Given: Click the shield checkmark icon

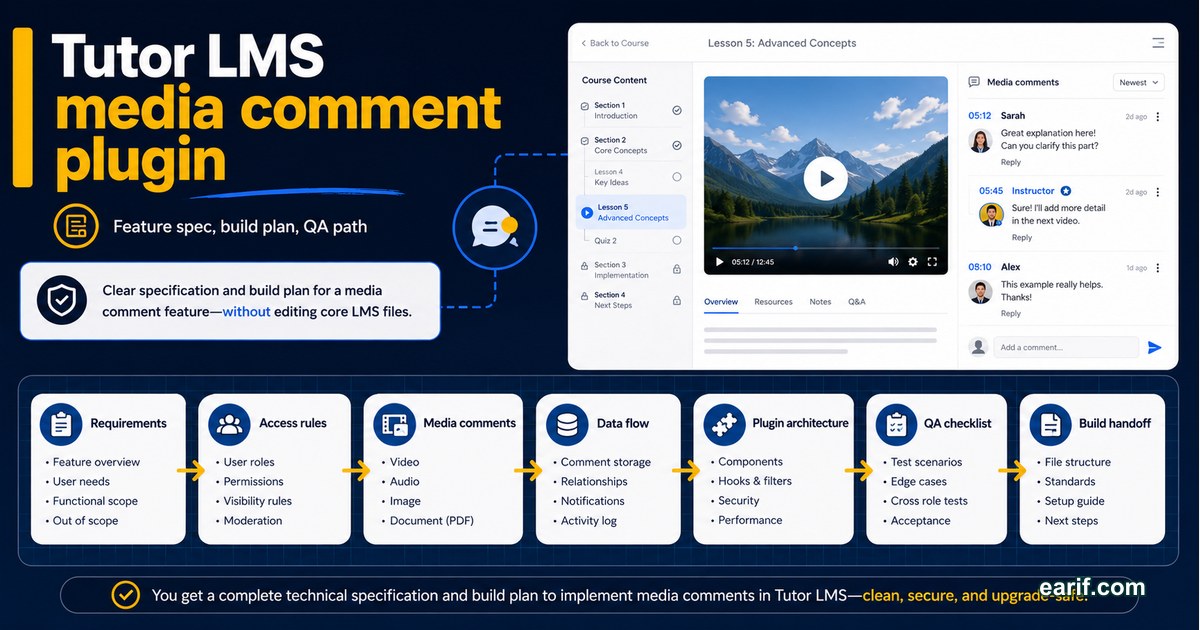Looking at the screenshot, I should pyautogui.click(x=60, y=301).
